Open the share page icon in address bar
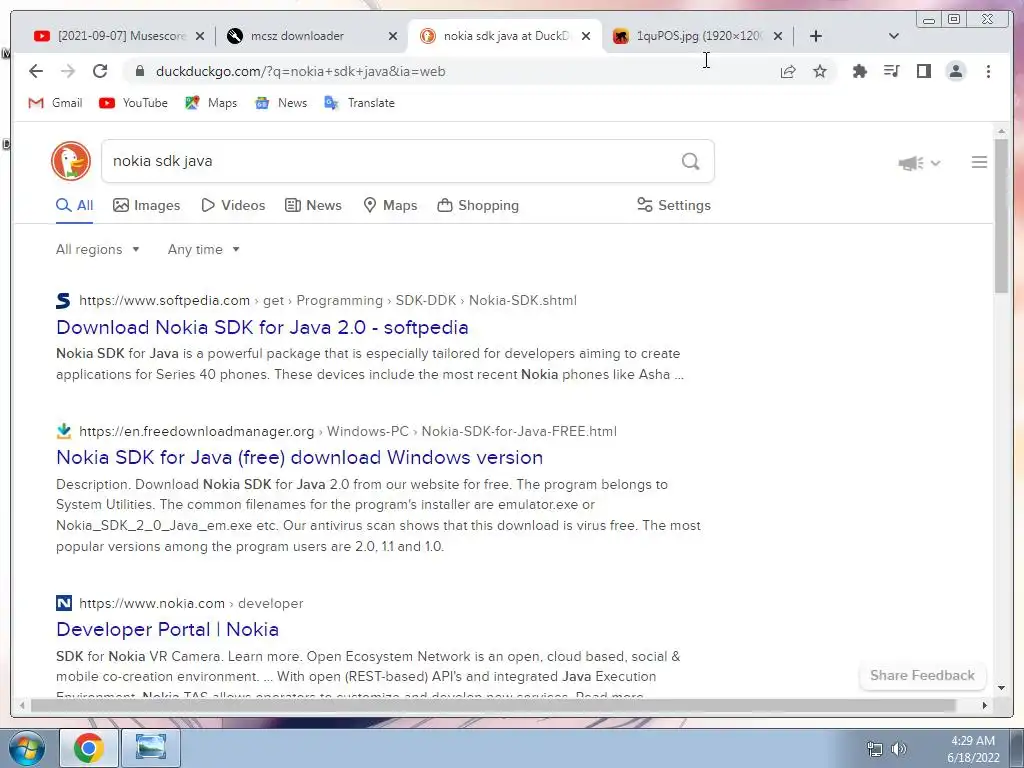The width and height of the screenshot is (1024, 768). pyautogui.click(x=788, y=71)
